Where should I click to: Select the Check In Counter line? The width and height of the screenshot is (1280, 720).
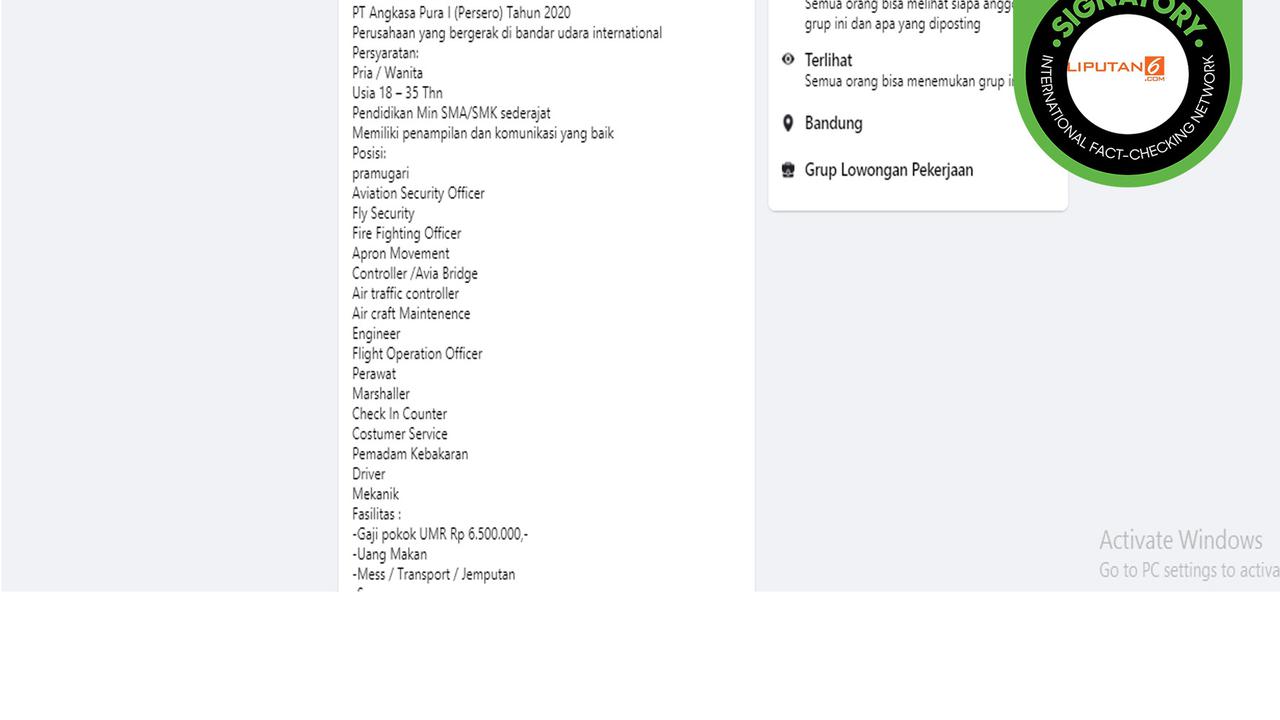click(x=399, y=413)
